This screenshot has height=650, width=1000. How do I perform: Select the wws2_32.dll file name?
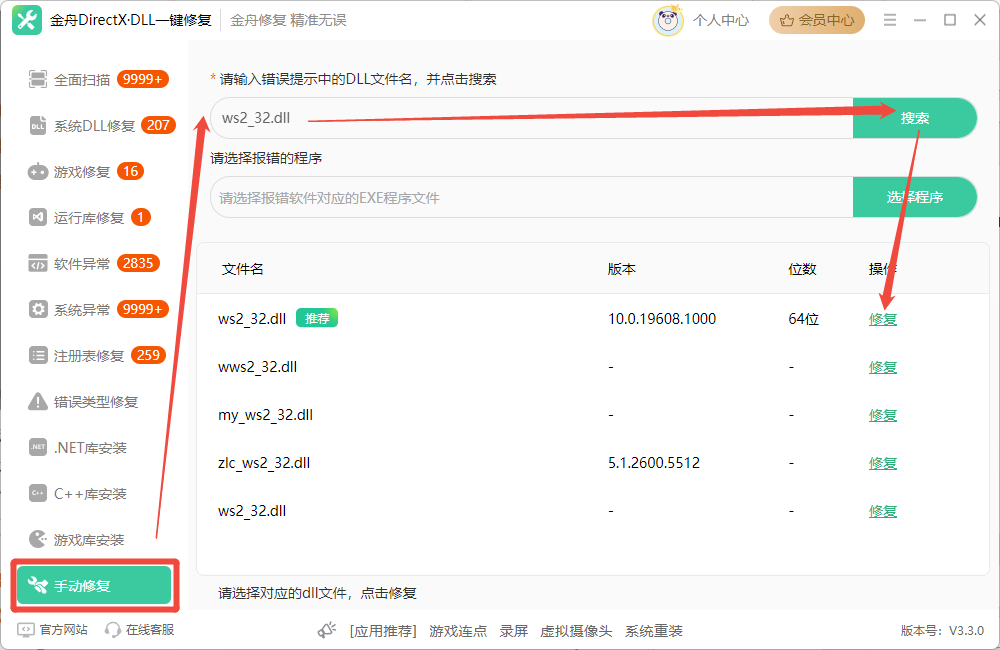pos(258,367)
